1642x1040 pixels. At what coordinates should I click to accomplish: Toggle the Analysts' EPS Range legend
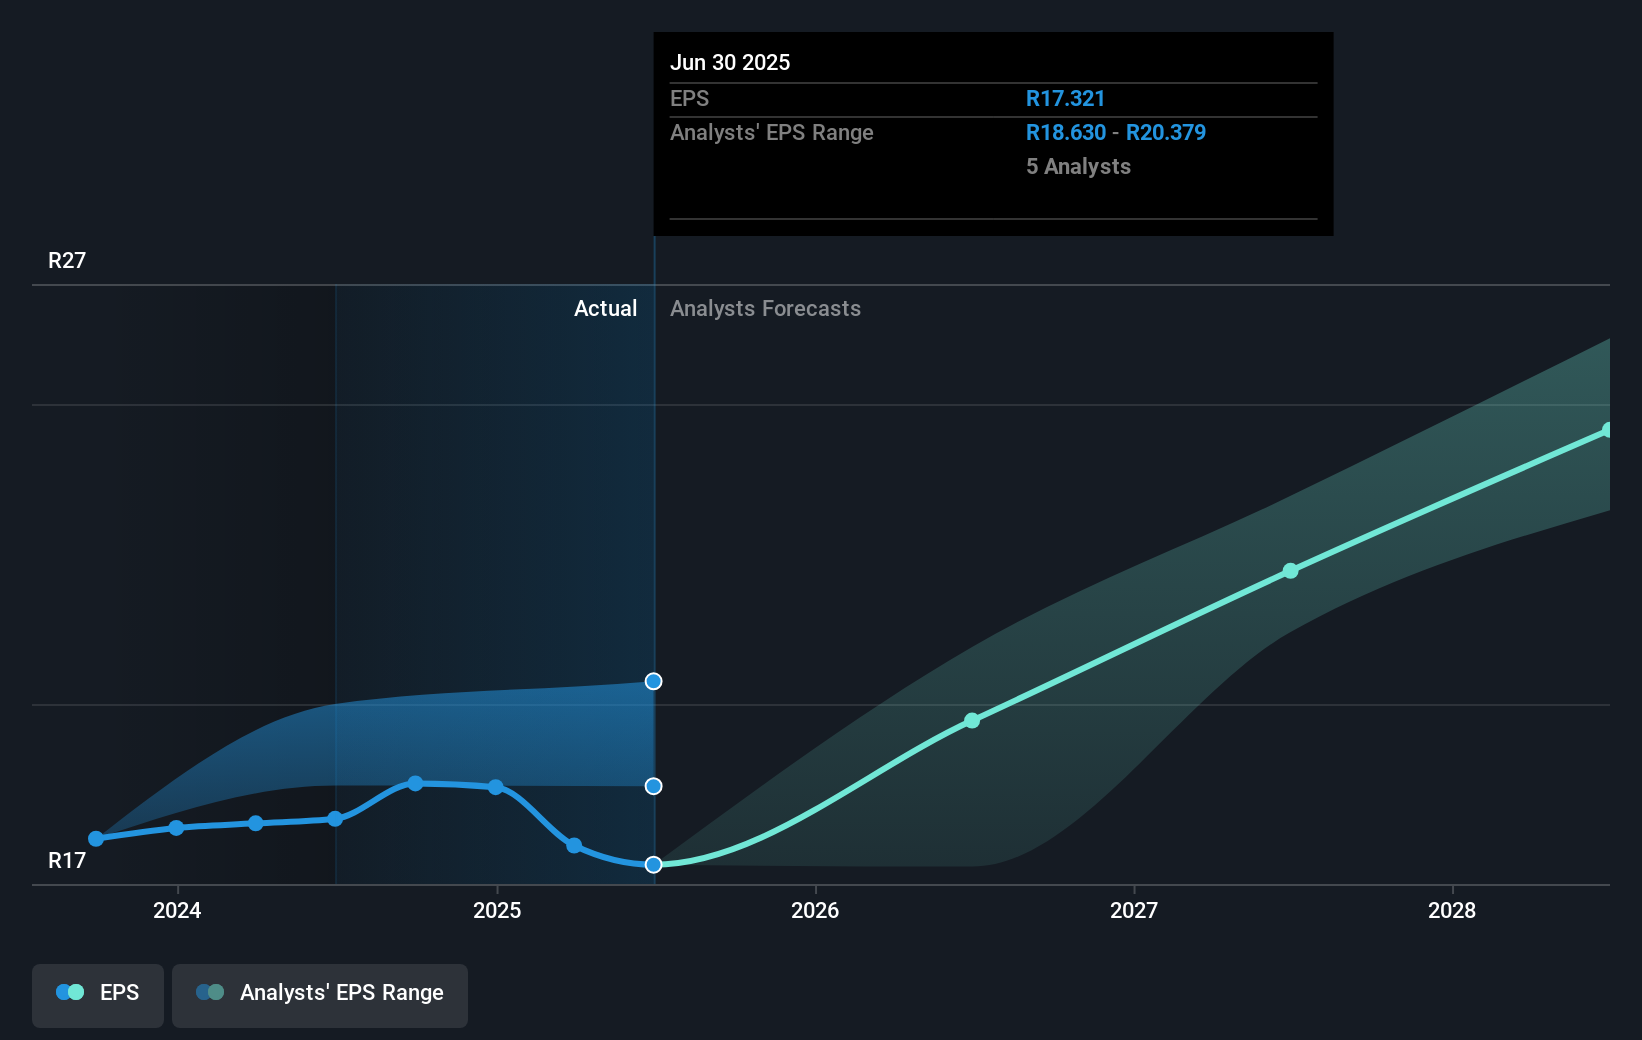(x=320, y=995)
